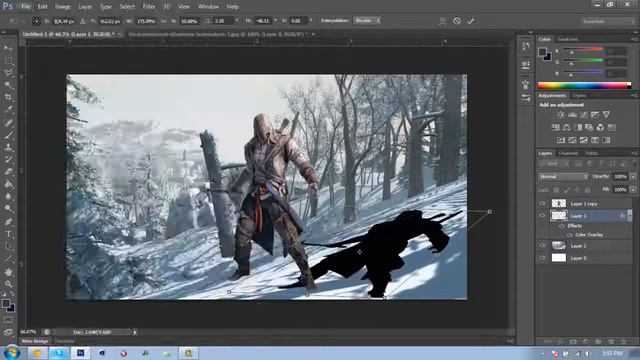Click the foreground color swatch in Color panel

click(542, 52)
